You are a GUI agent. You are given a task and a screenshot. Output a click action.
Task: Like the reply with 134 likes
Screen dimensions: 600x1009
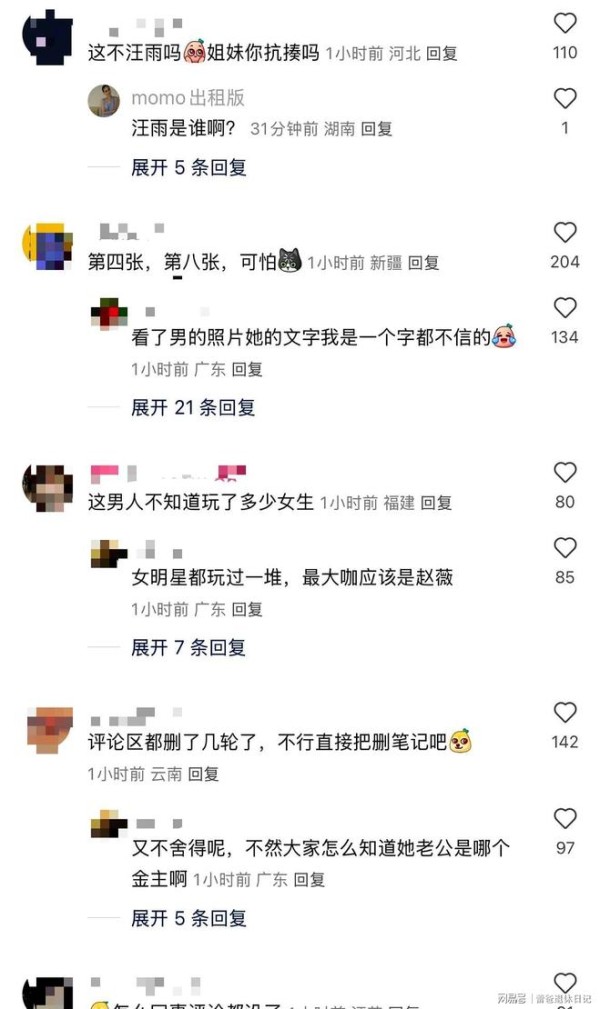tap(565, 308)
